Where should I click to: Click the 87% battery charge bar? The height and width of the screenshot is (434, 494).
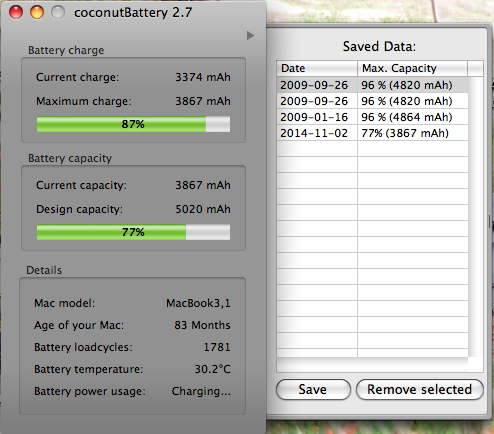click(133, 124)
